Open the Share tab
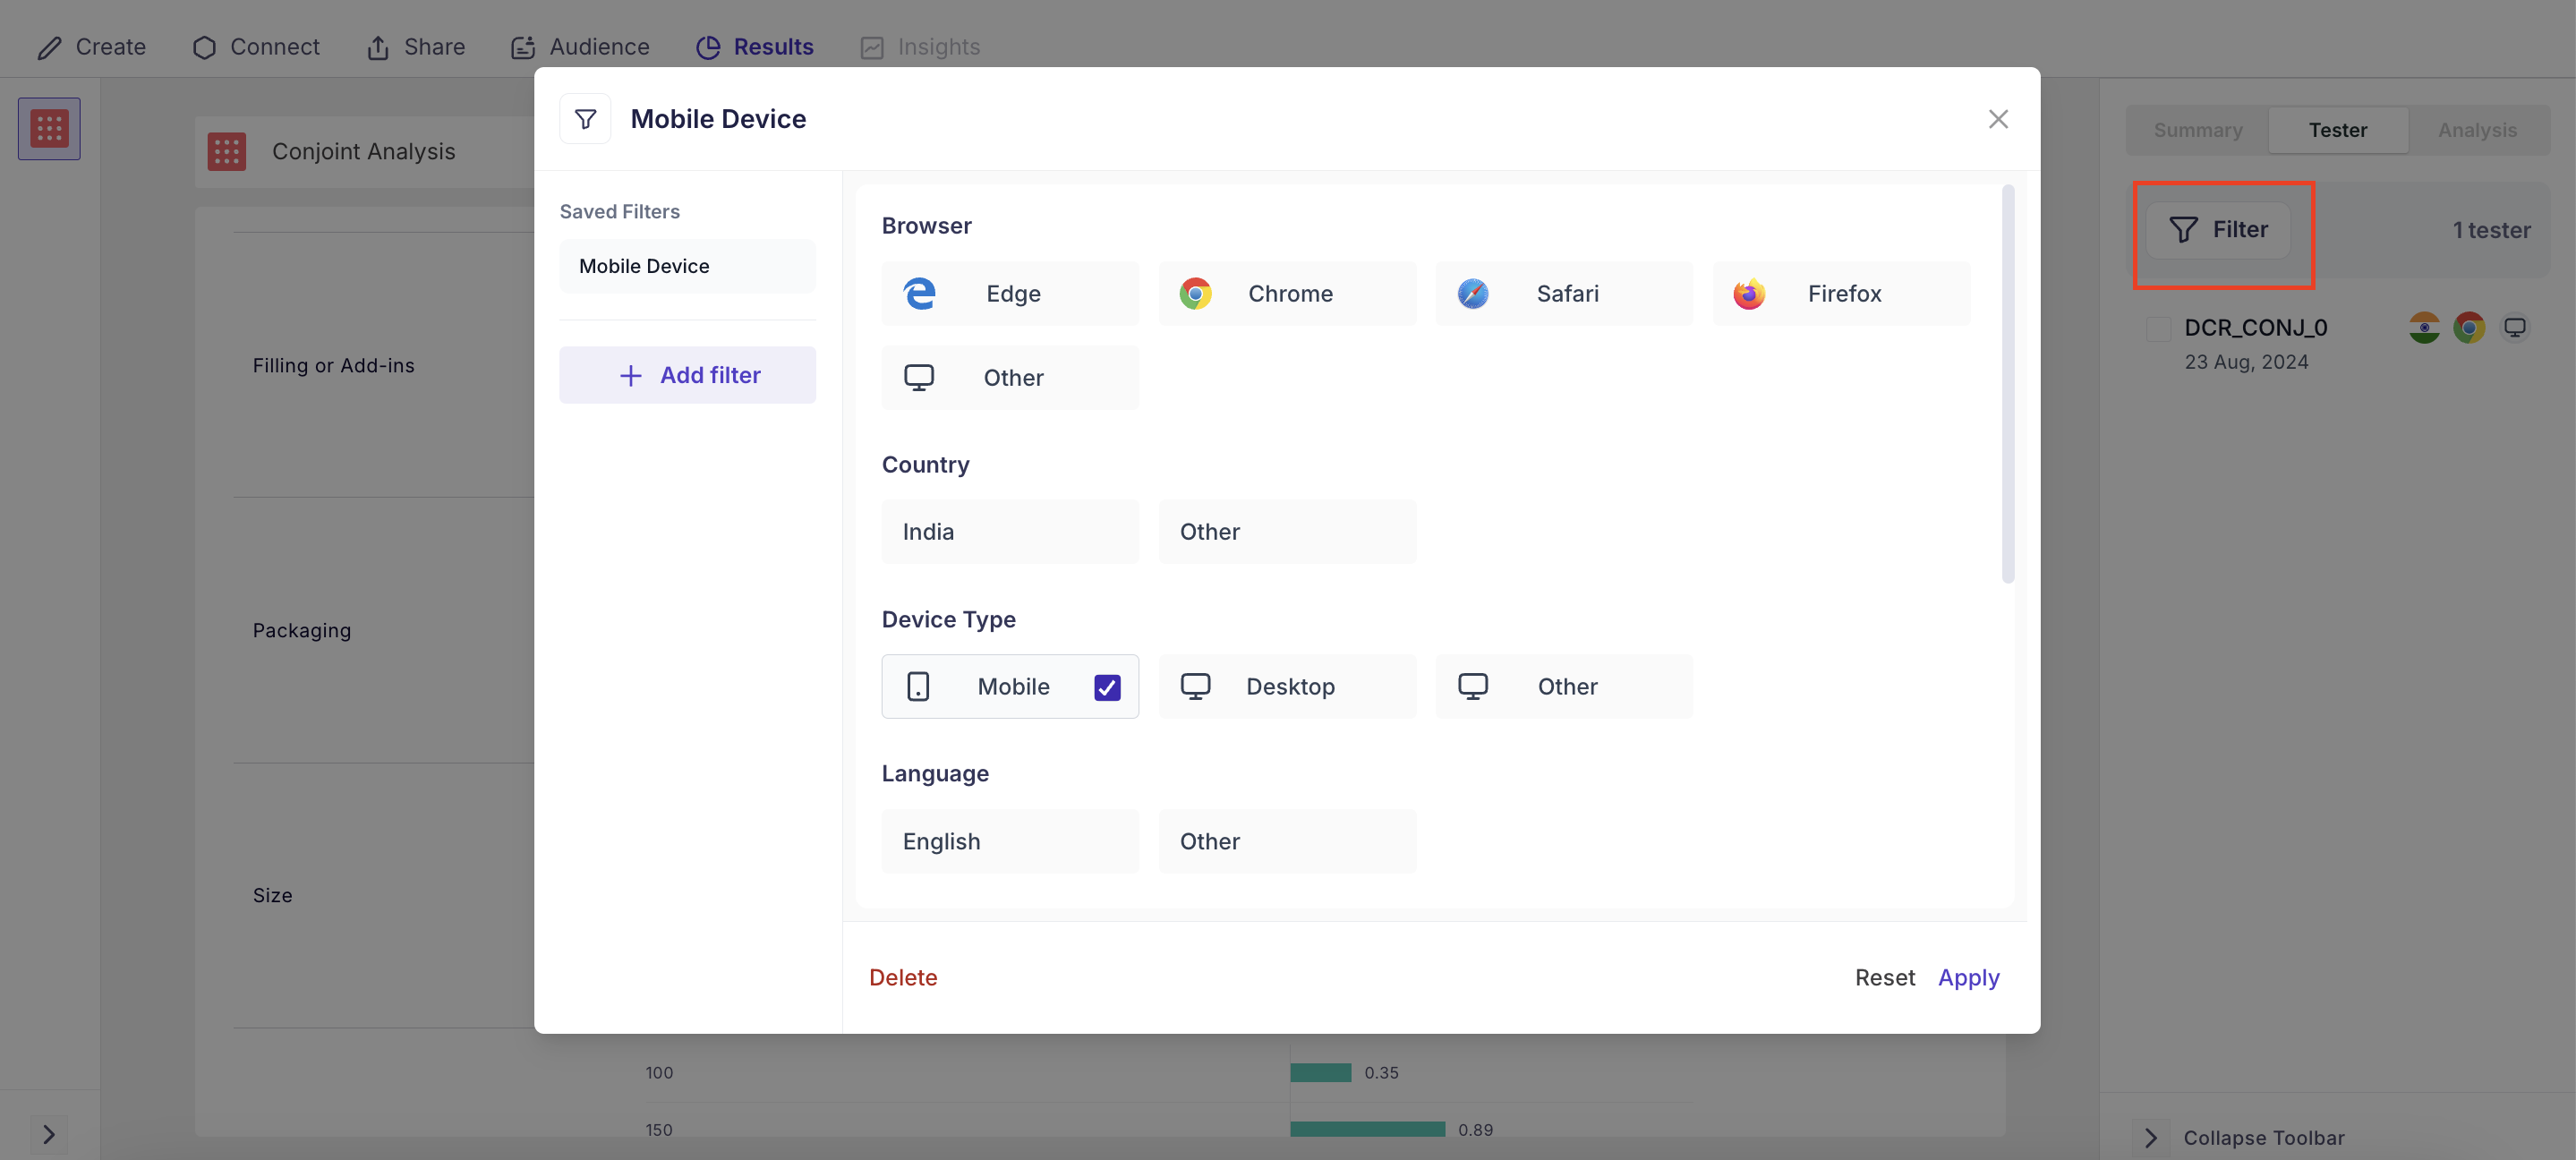Viewport: 2576px width, 1160px height. [415, 47]
